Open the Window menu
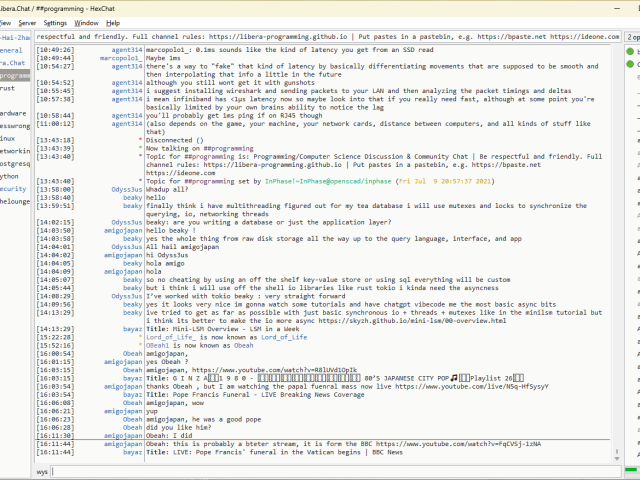The width and height of the screenshot is (640, 480). 87,22
